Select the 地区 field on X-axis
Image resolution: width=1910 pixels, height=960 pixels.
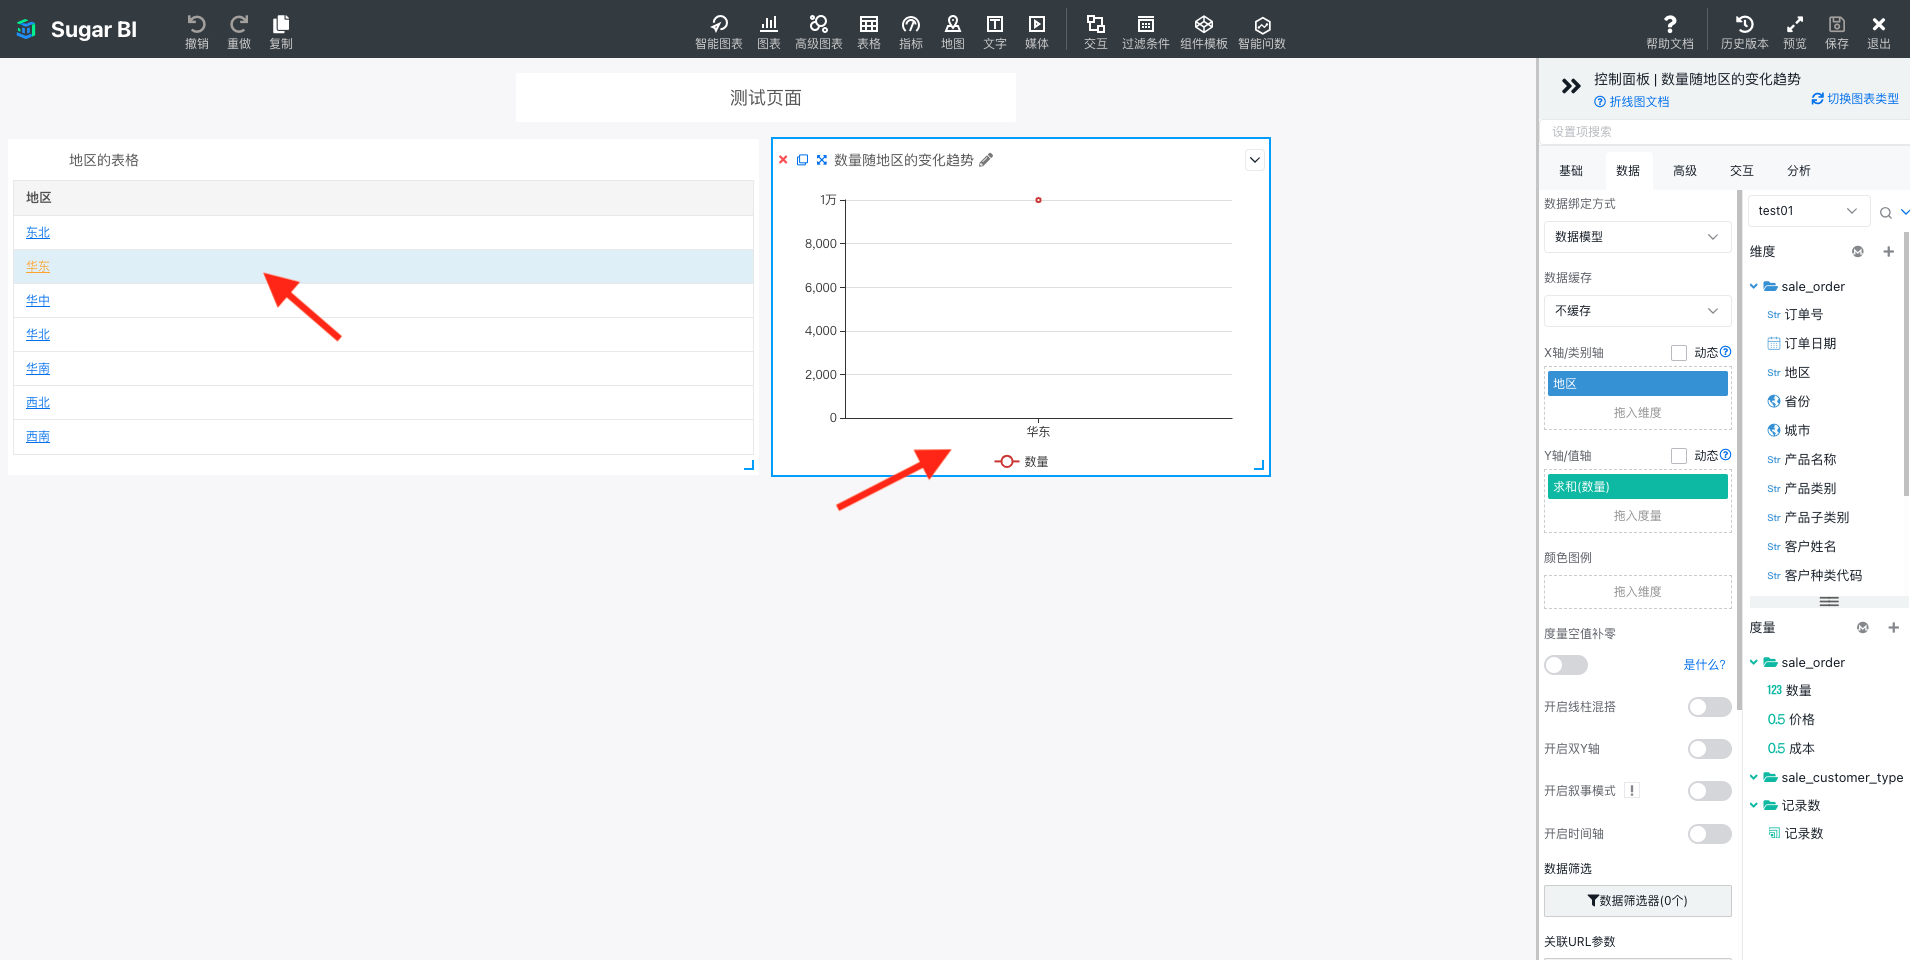pos(1637,384)
